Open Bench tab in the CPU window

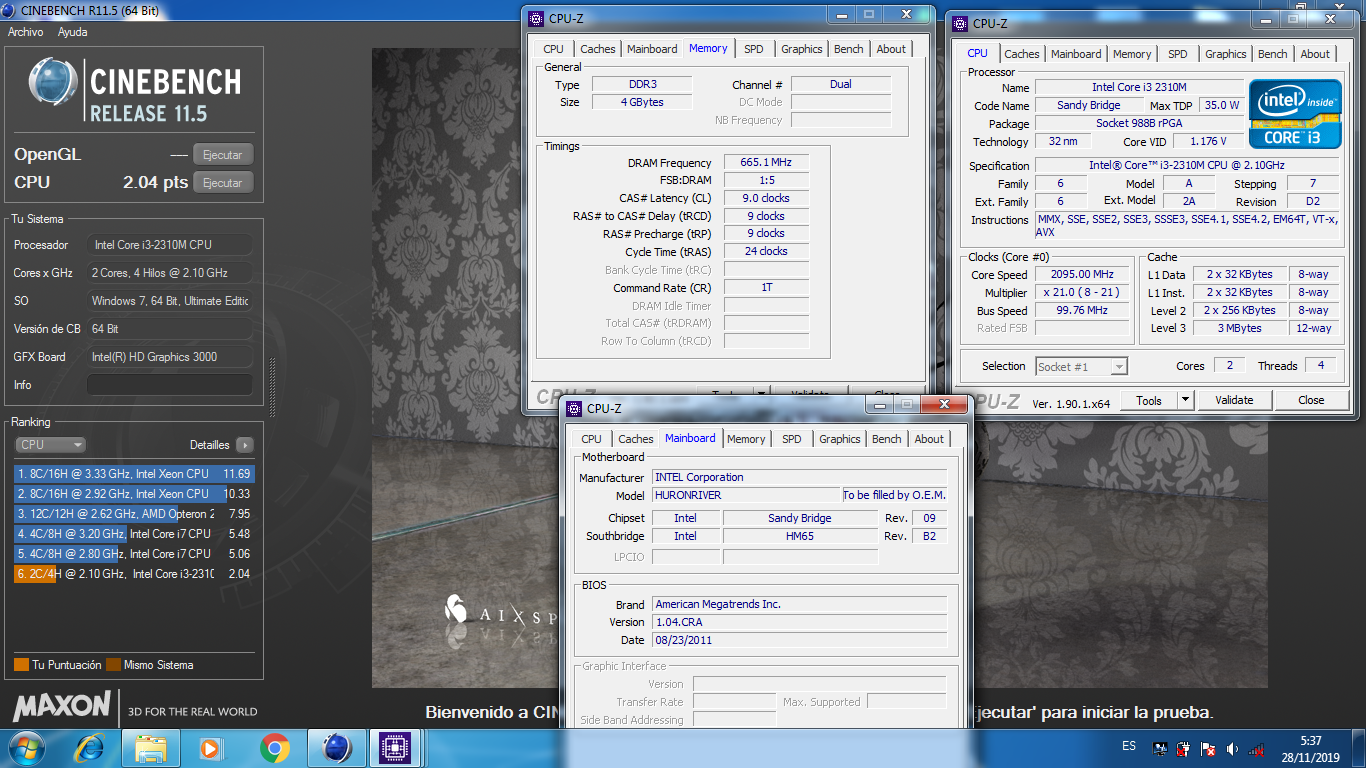coord(1272,54)
